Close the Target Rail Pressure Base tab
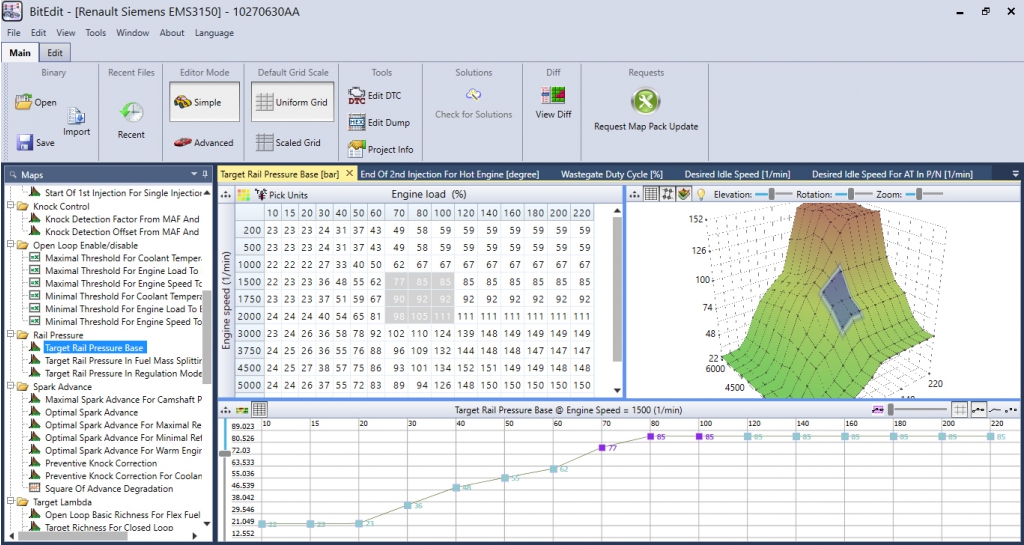The image size is (1024, 545). (x=349, y=174)
